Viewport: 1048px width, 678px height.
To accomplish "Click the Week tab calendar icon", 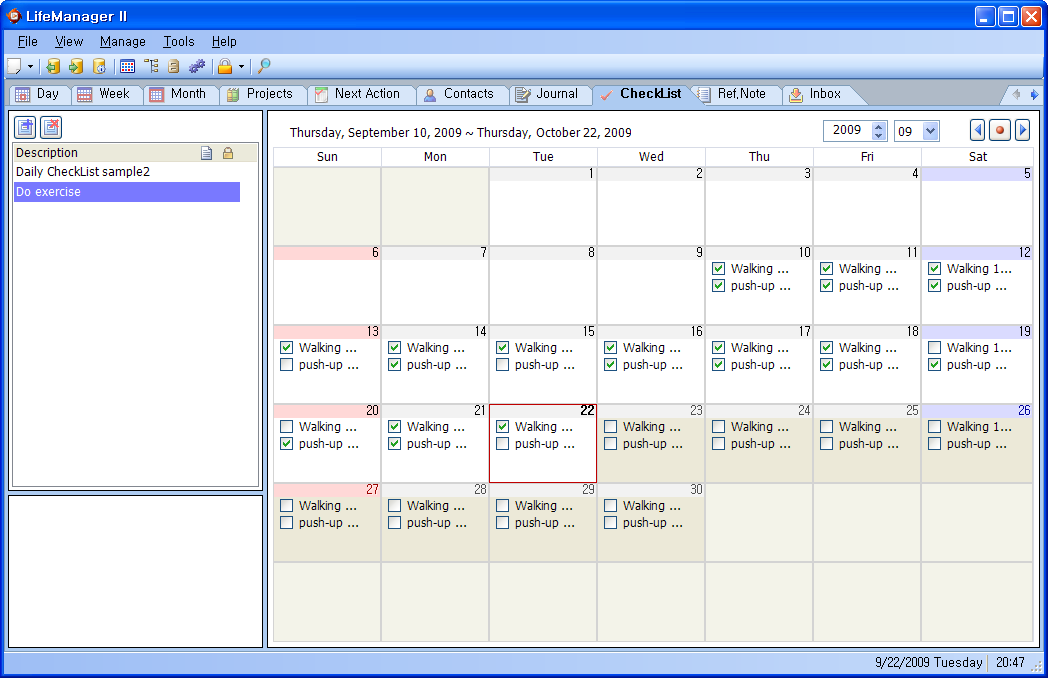I will [x=84, y=94].
